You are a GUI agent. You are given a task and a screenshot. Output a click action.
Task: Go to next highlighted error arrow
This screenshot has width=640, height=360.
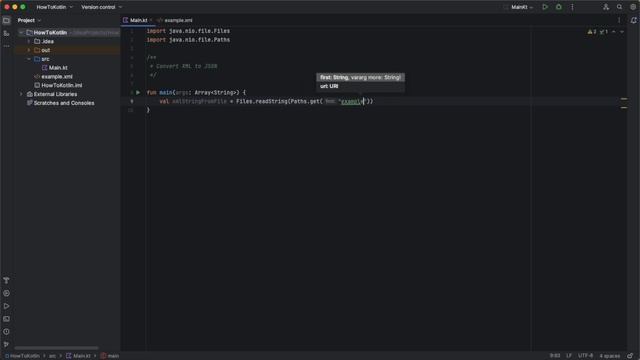click(x=622, y=31)
